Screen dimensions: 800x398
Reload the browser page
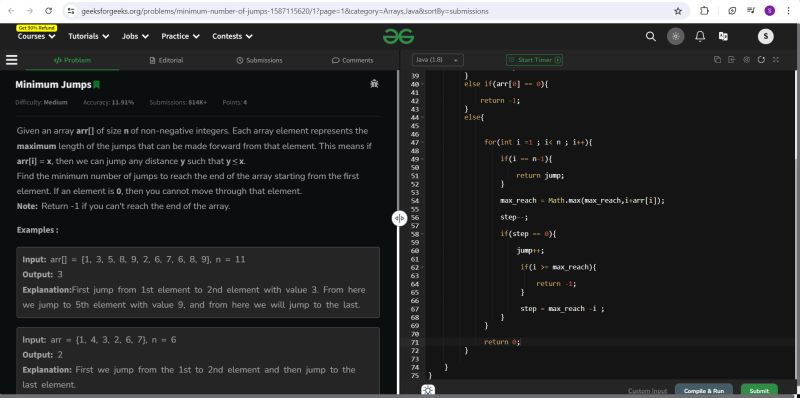pos(48,11)
